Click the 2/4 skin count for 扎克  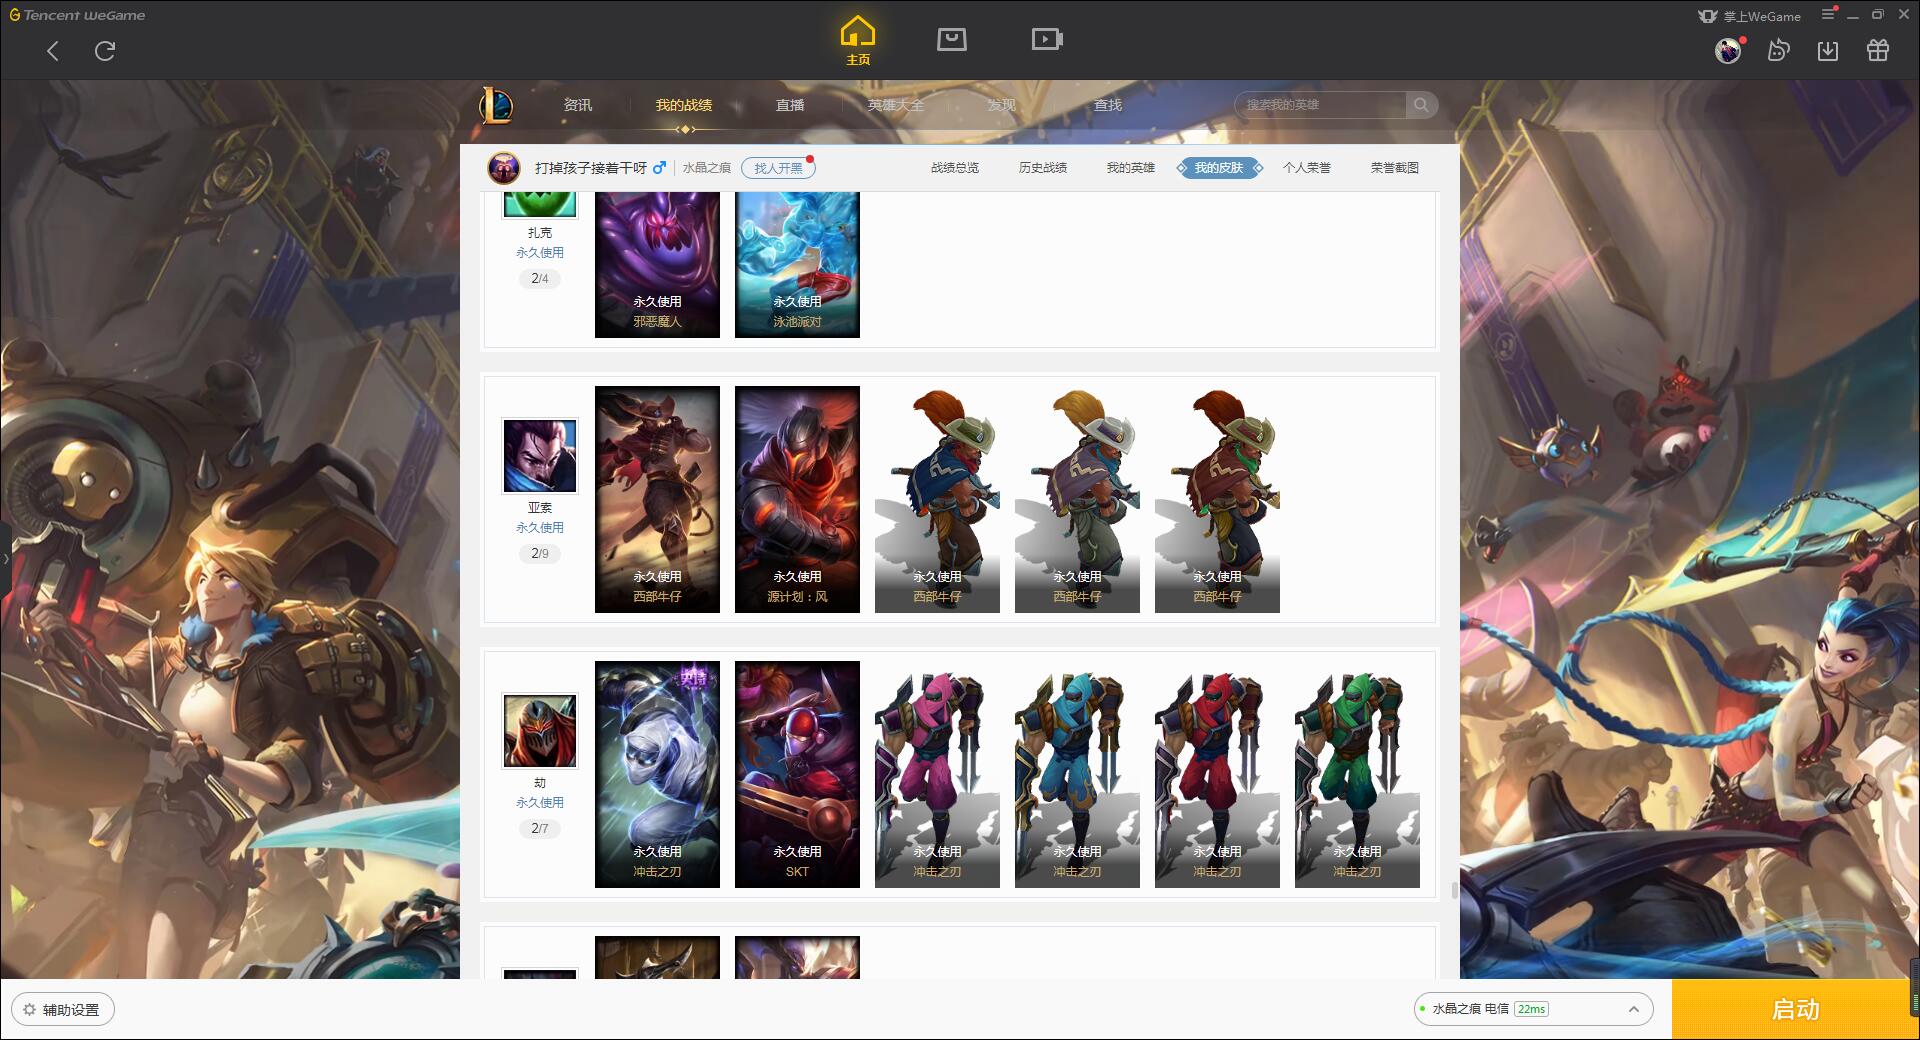point(540,278)
